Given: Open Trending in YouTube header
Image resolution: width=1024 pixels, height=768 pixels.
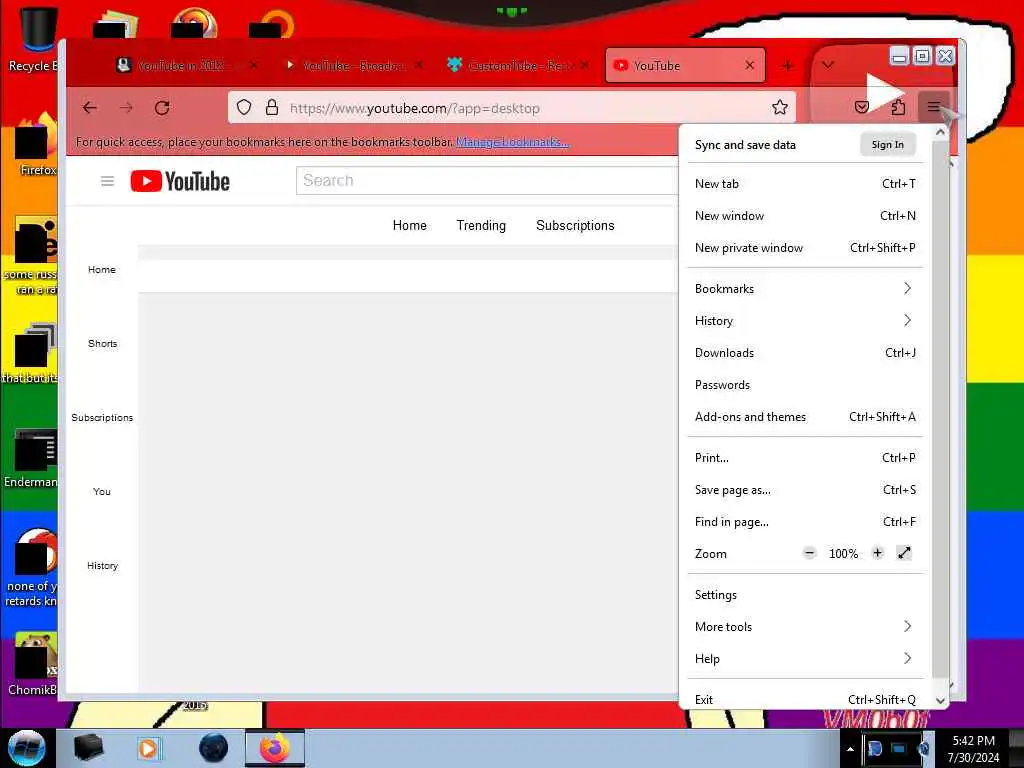Looking at the screenshot, I should point(481,225).
